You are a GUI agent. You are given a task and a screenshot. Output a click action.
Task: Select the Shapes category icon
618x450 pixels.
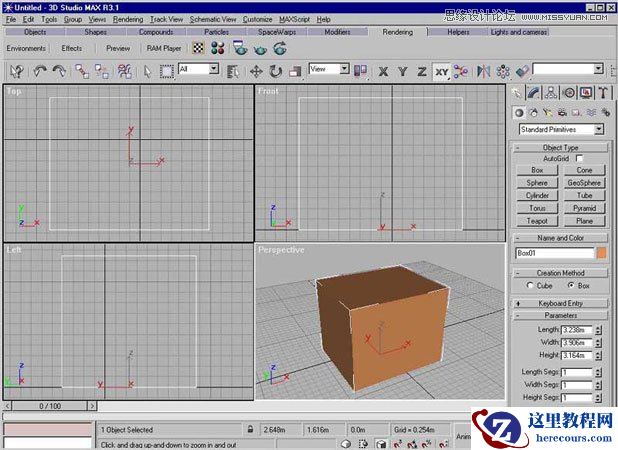pyautogui.click(x=533, y=113)
